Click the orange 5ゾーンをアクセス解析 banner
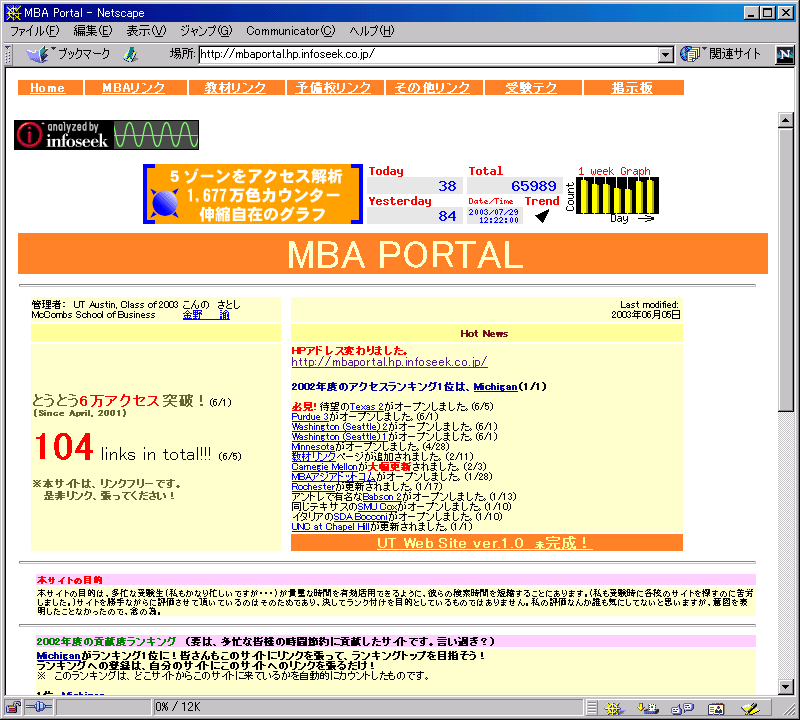This screenshot has width=800, height=720. [x=253, y=194]
